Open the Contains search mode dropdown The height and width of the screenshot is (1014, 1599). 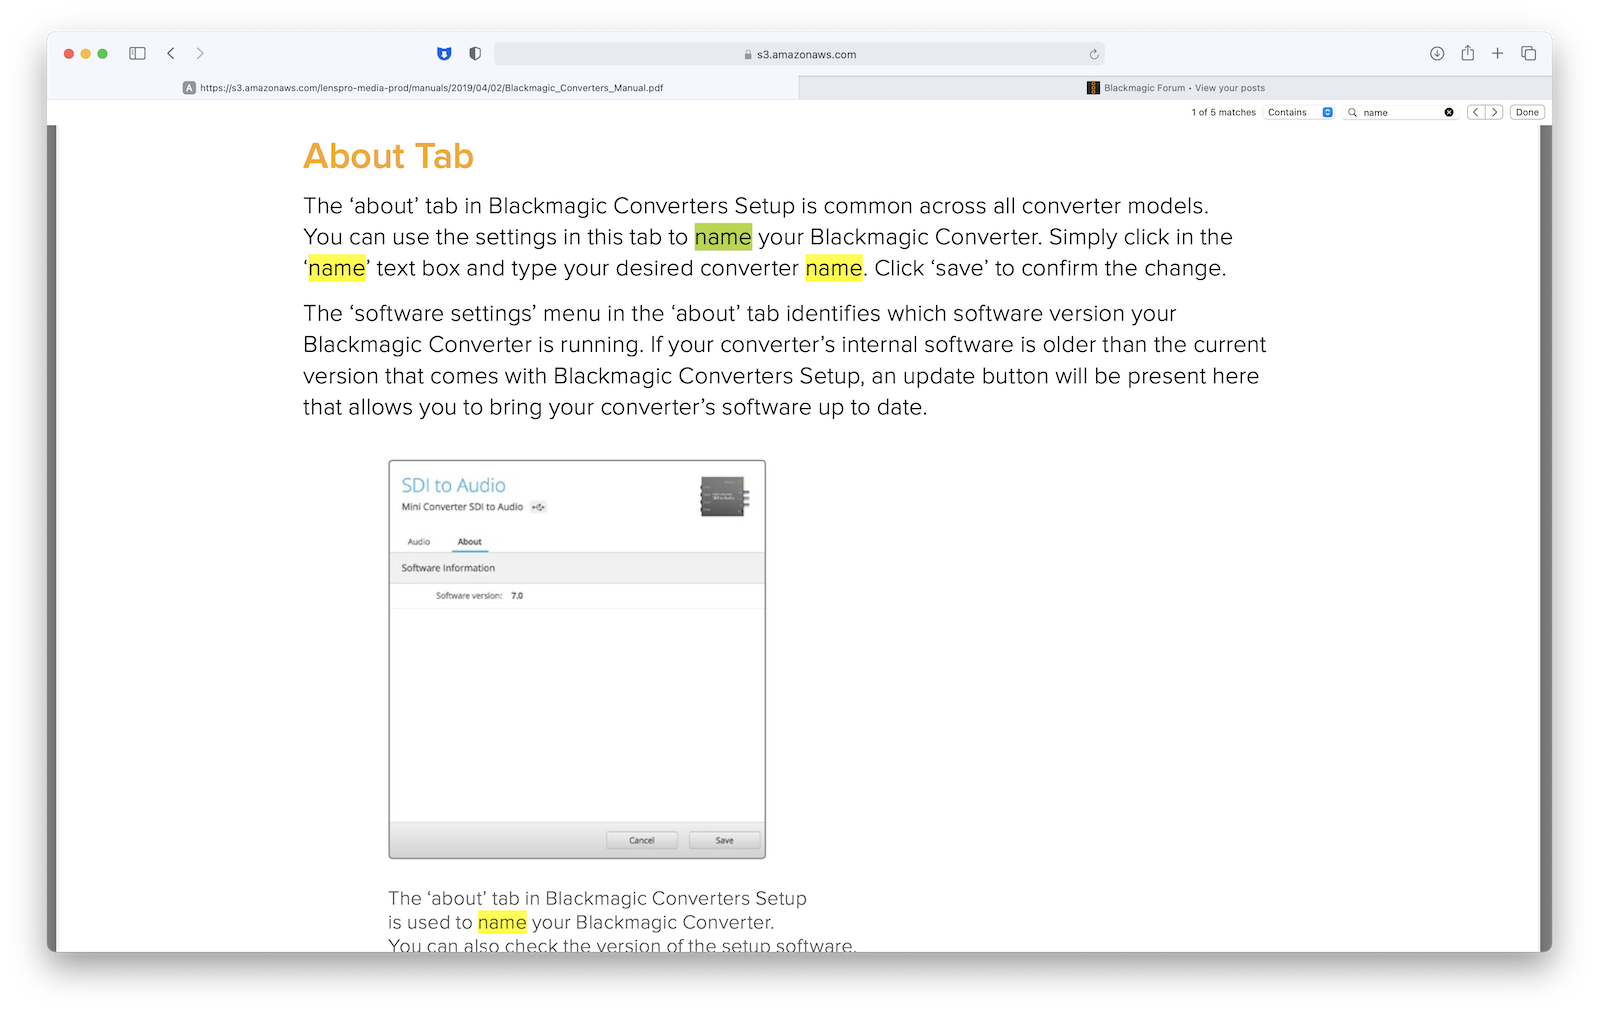1299,112
